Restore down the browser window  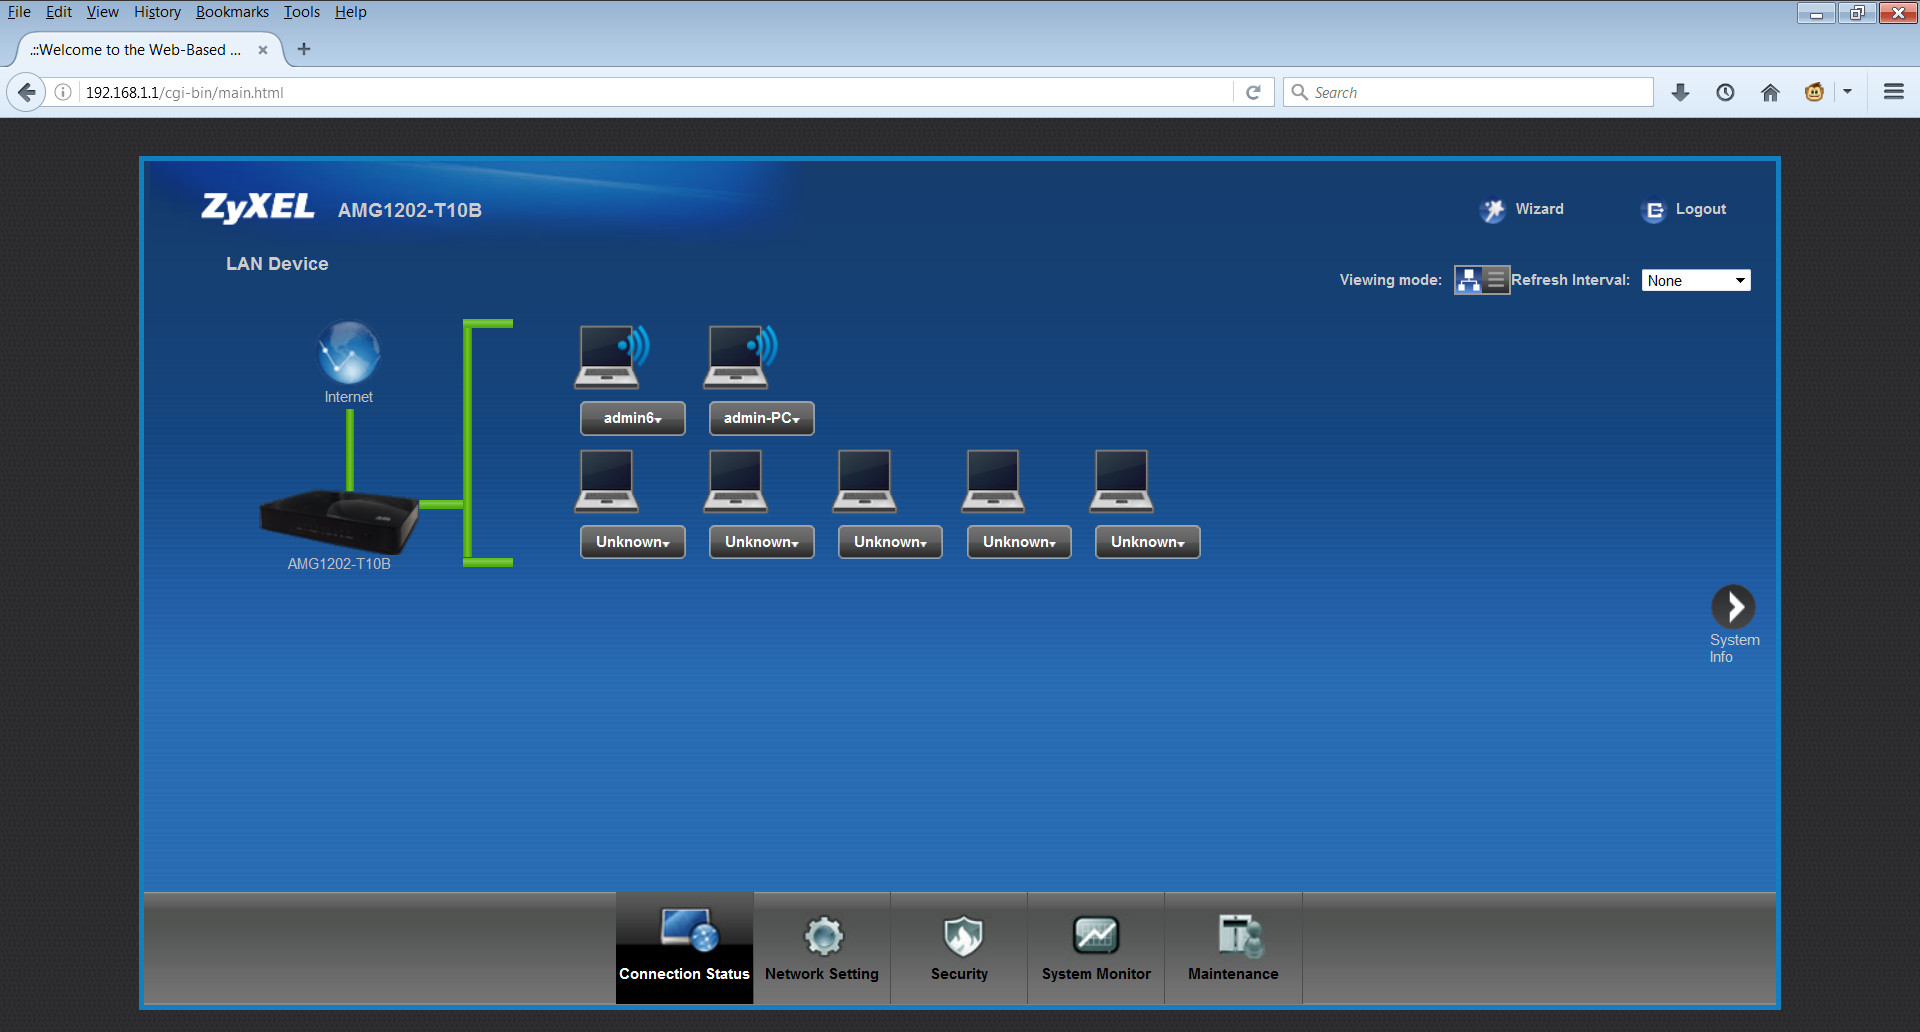pyautogui.click(x=1857, y=13)
